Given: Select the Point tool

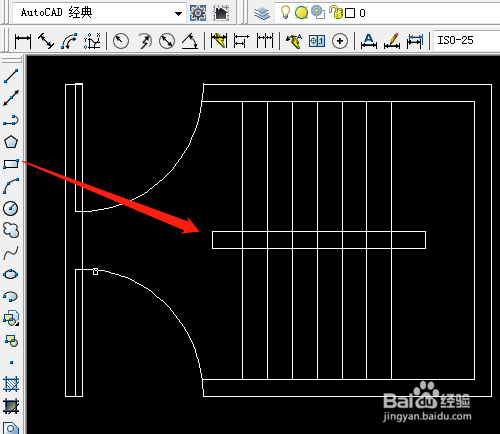Looking at the screenshot, I should [11, 362].
